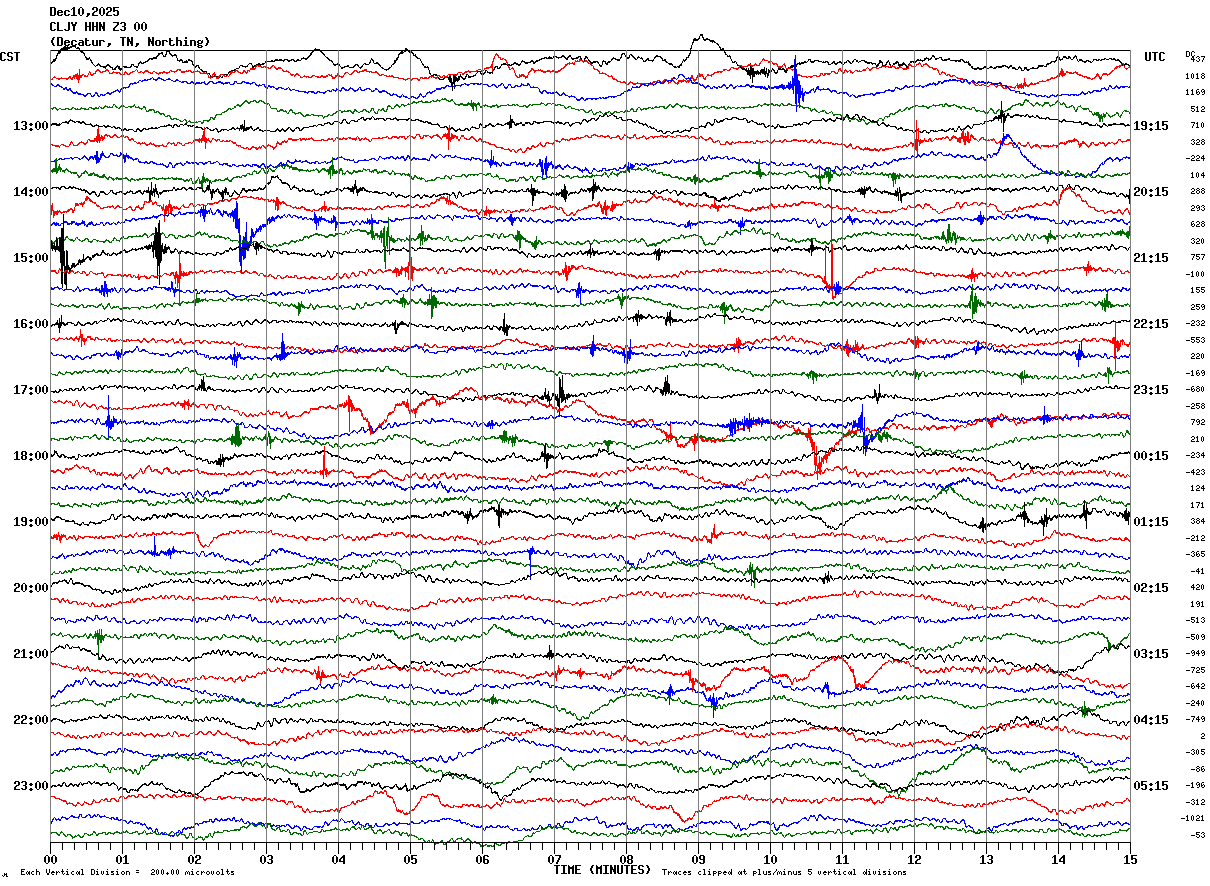Click the Each Vertical Division scale note
The width and height of the screenshot is (1210, 886).
[x=128, y=873]
